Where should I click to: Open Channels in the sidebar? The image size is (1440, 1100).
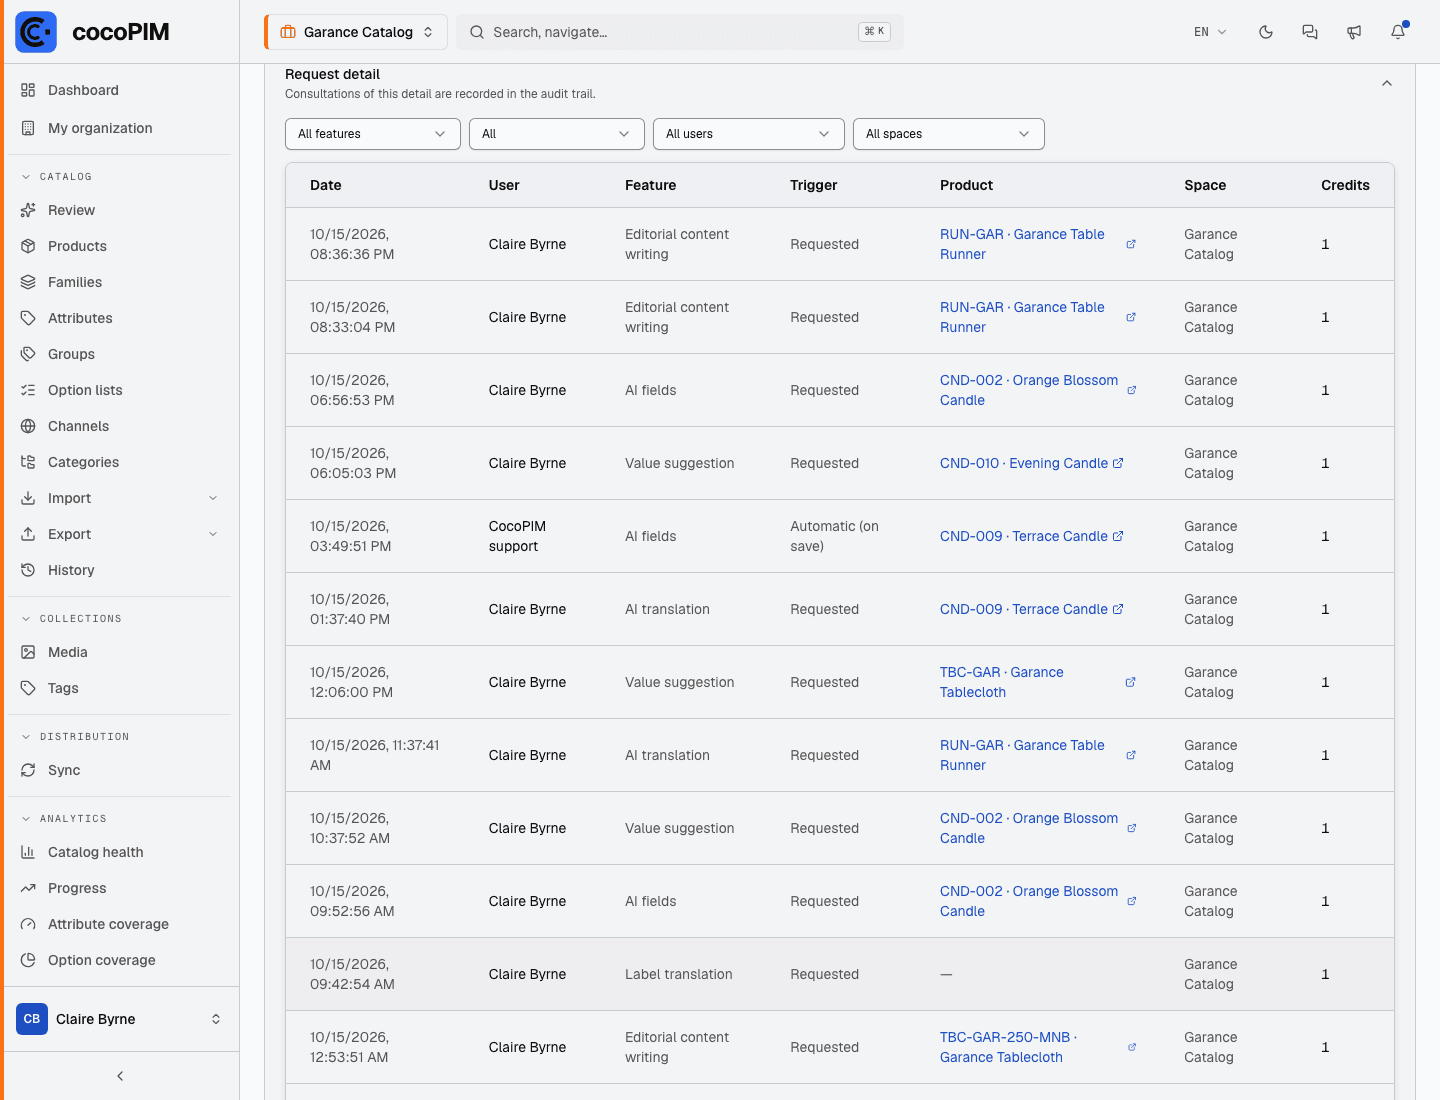coord(120,426)
